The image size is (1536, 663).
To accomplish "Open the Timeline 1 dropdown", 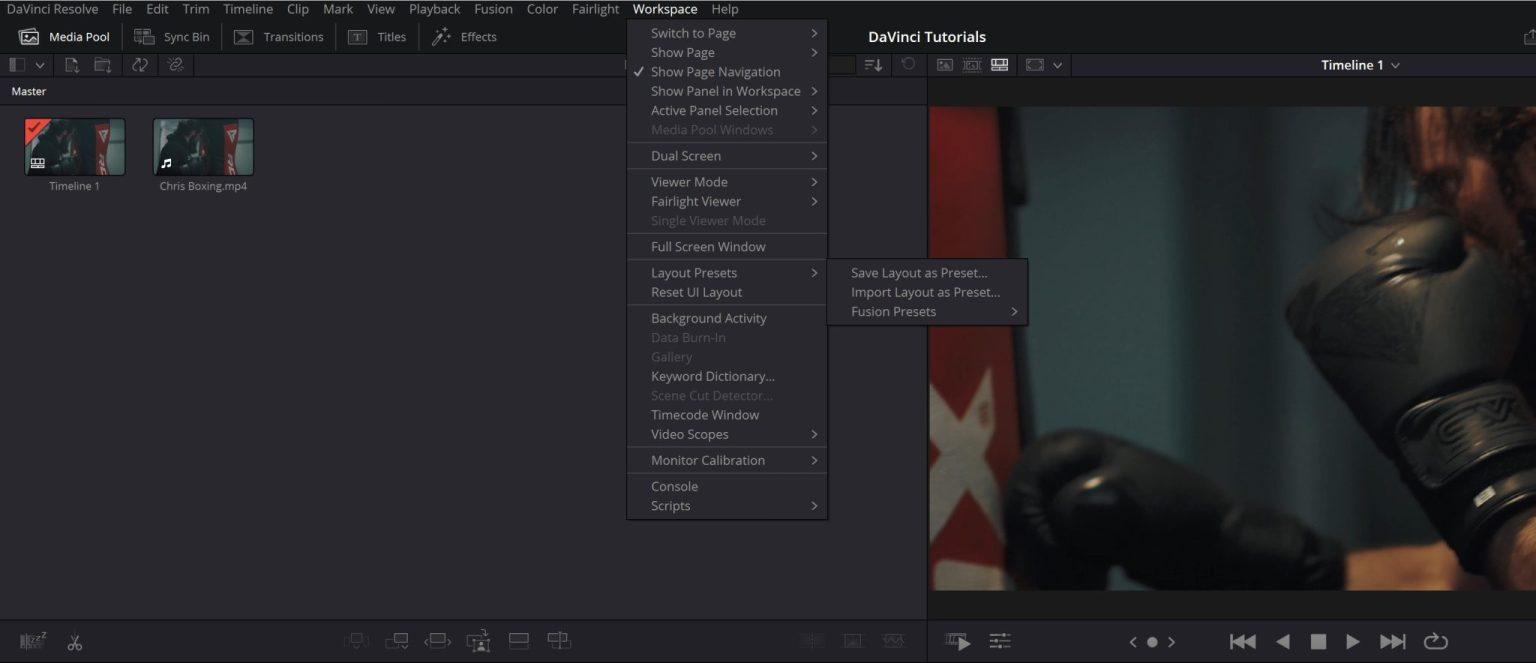I will [1360, 64].
